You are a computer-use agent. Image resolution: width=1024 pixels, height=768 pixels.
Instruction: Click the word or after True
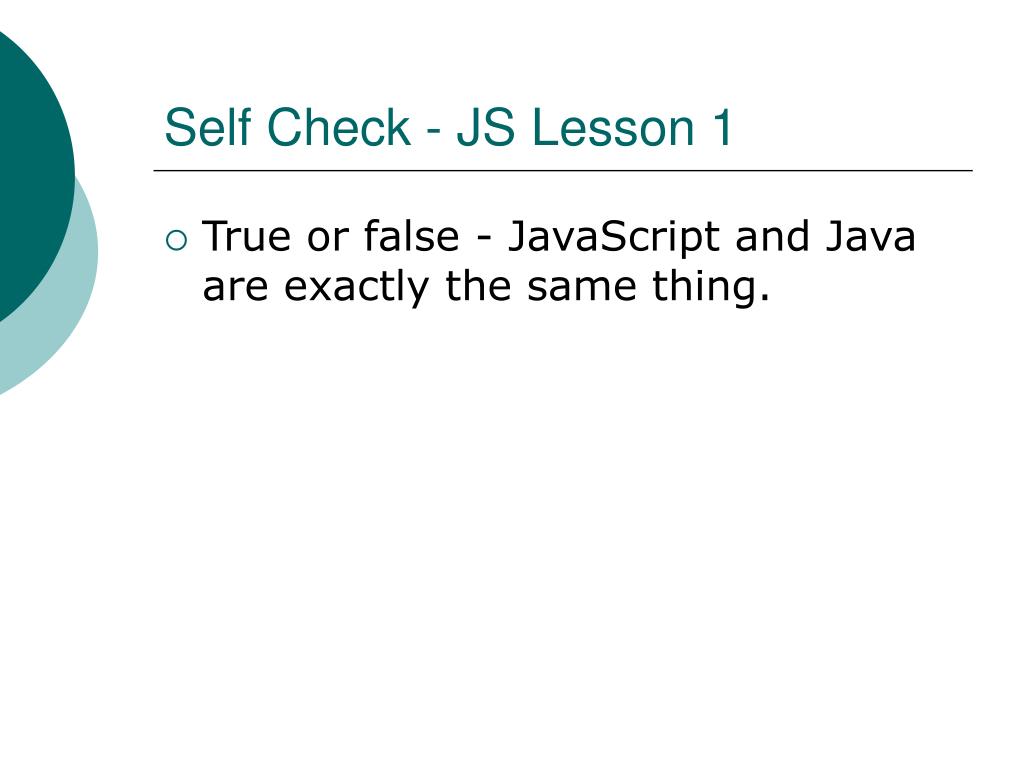coord(327,238)
